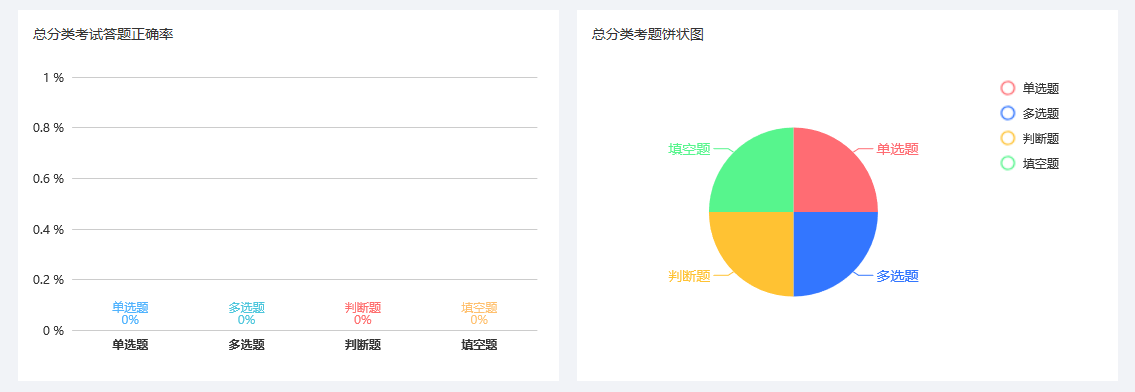
Task: Click the 多选题 x-axis category label
Action: click(x=246, y=345)
